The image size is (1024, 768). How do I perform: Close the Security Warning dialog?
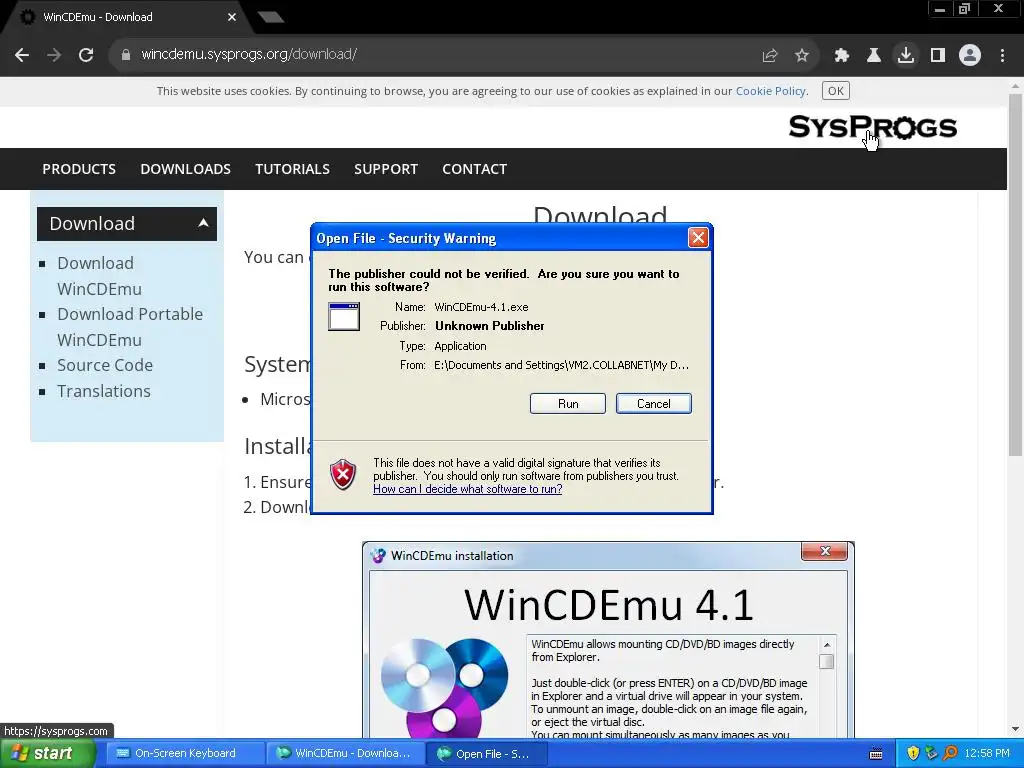pos(698,238)
